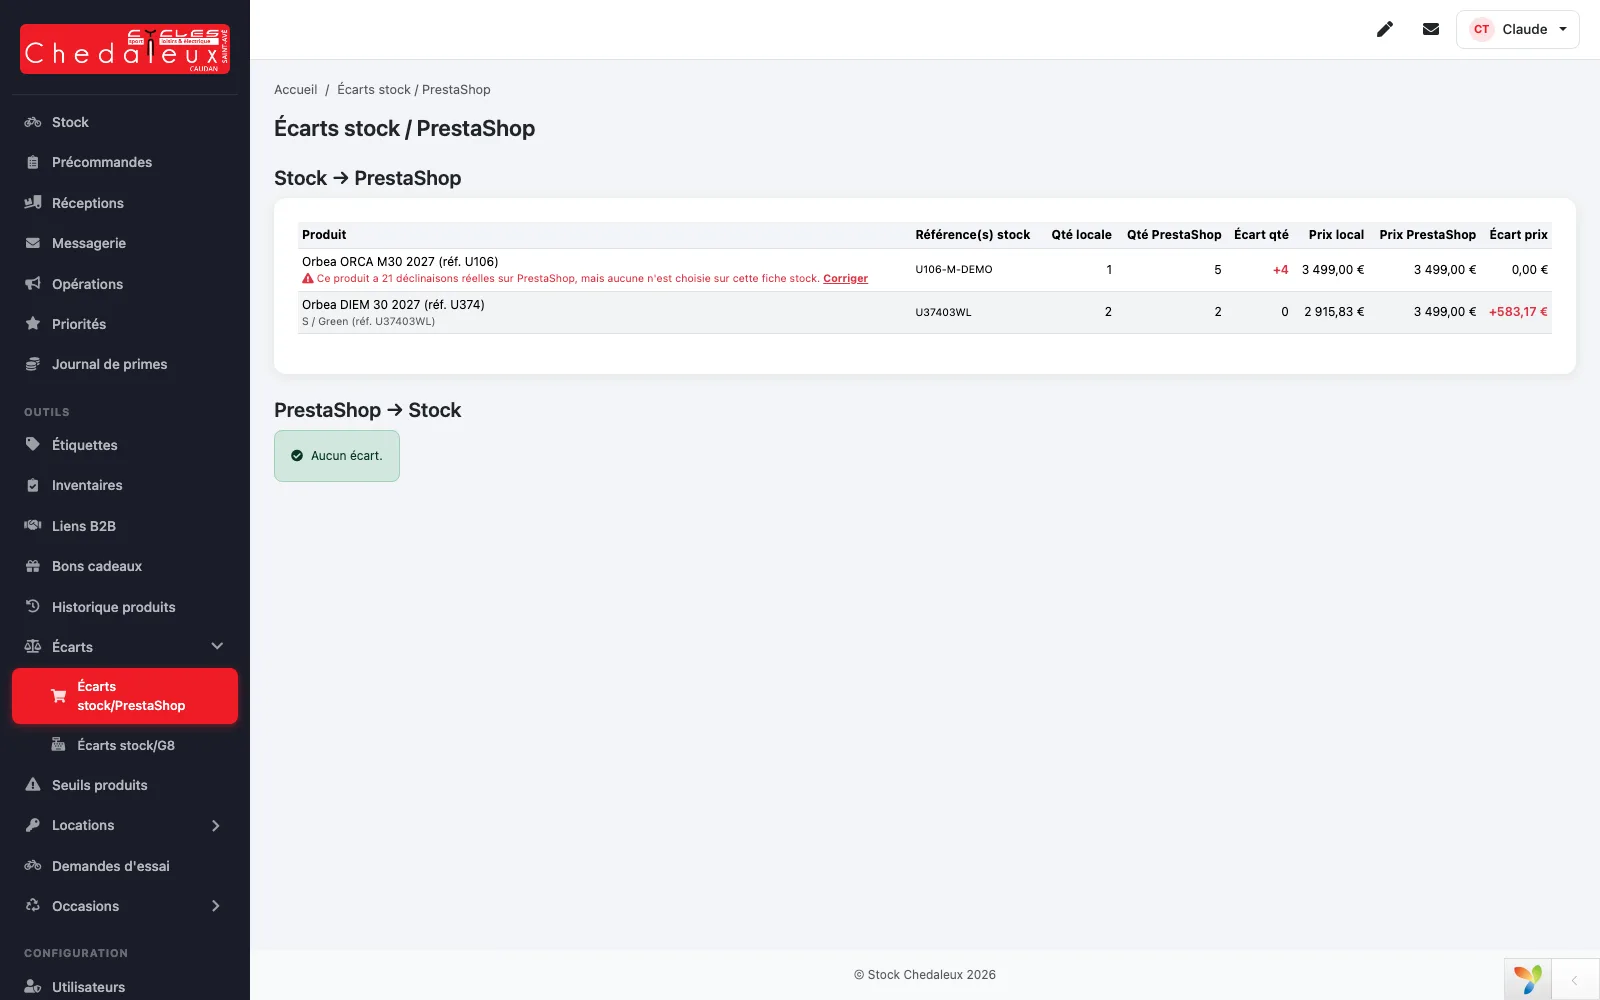Click the user-lock icon beside Utilisateurs
Screen dimensions: 1600x1000
[x=33, y=987]
